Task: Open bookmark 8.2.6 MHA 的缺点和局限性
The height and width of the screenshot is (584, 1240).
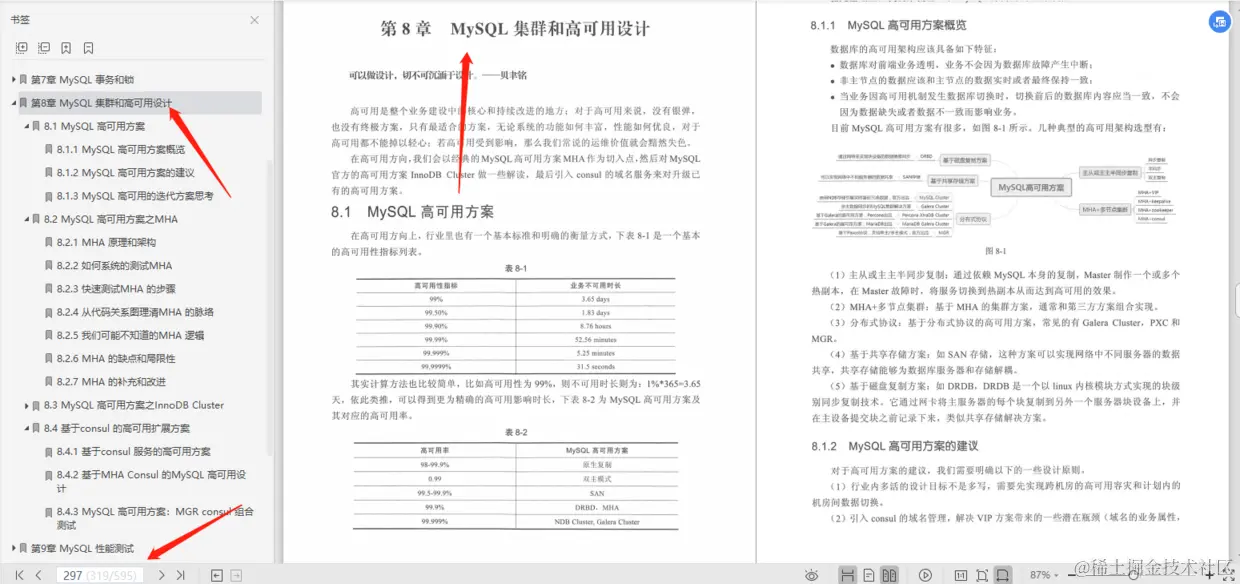Action: [x=116, y=358]
